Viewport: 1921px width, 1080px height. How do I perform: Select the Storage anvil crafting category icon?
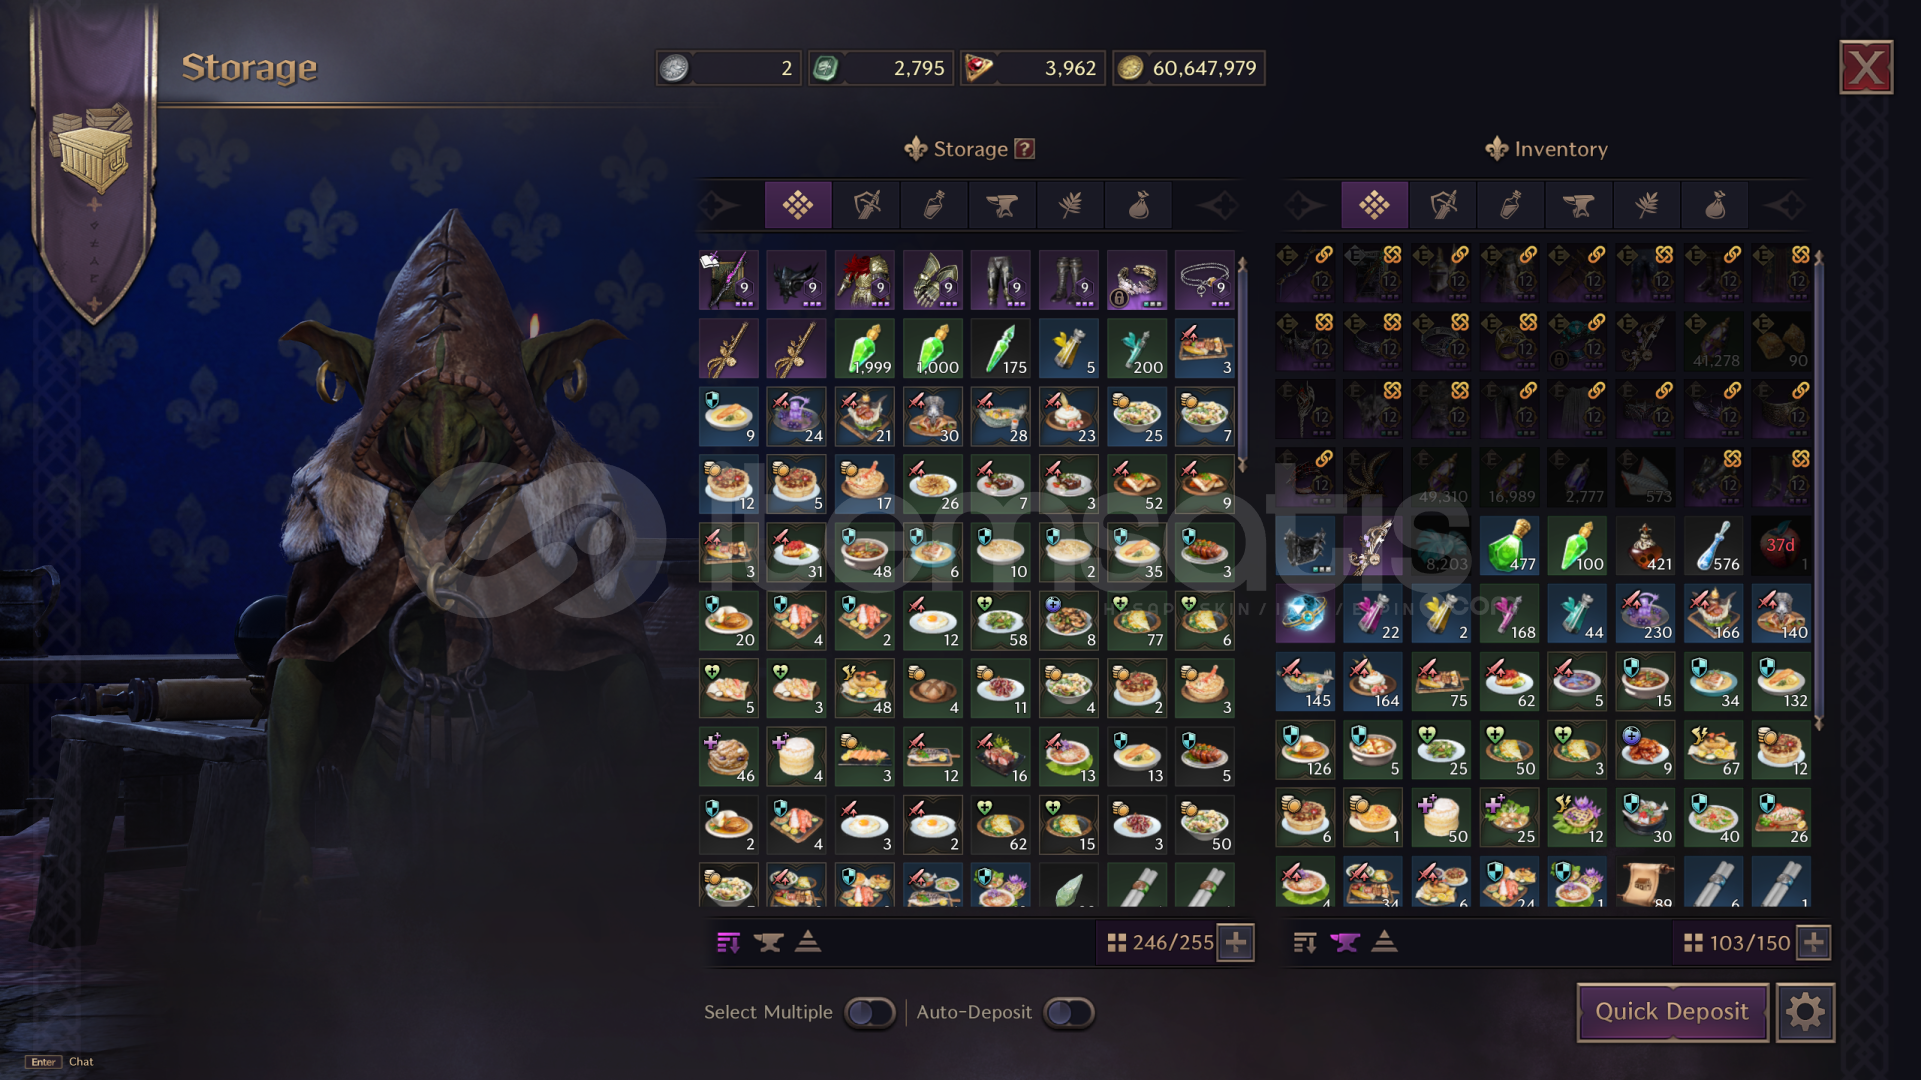point(1001,206)
